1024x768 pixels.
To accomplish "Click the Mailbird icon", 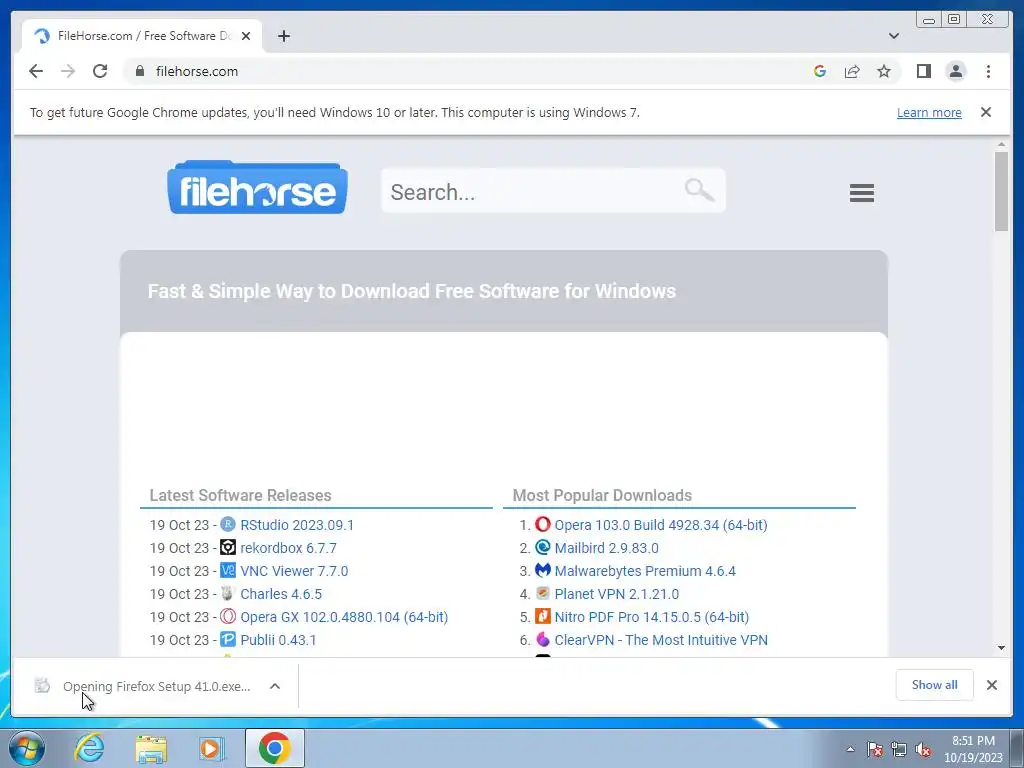I will coord(543,547).
